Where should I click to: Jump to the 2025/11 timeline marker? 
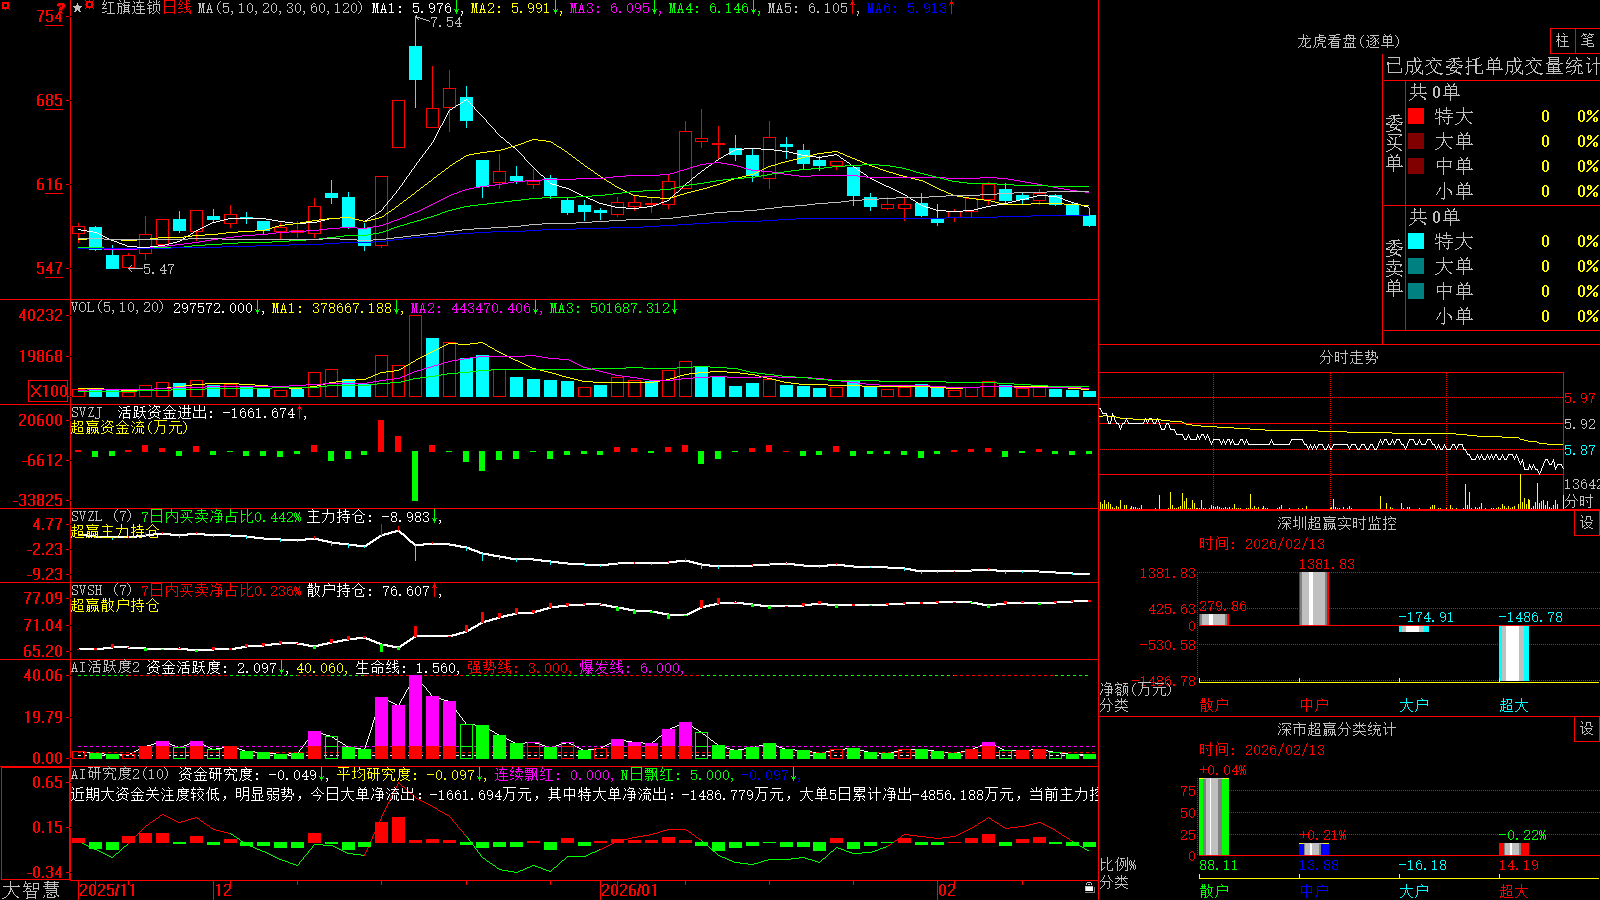107,890
